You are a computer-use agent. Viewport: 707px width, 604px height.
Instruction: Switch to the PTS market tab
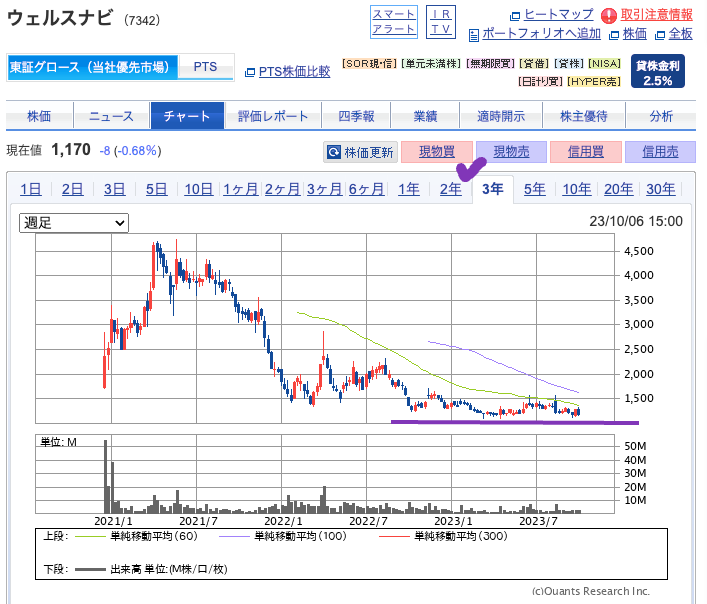click(206, 67)
